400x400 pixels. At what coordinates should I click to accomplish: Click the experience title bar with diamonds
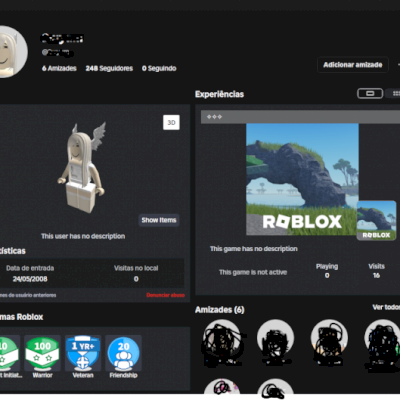[300, 117]
